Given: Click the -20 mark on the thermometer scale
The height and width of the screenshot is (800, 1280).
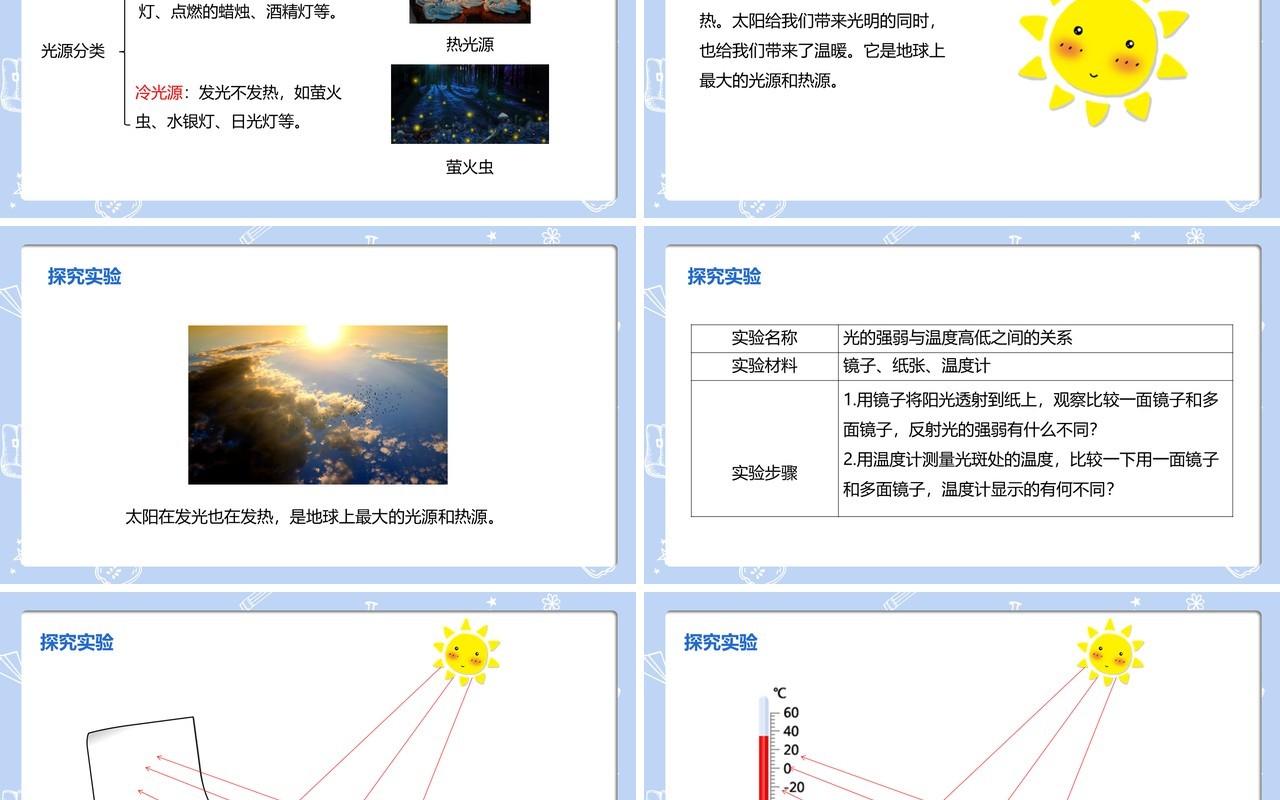Looking at the screenshot, I should click(796, 787).
